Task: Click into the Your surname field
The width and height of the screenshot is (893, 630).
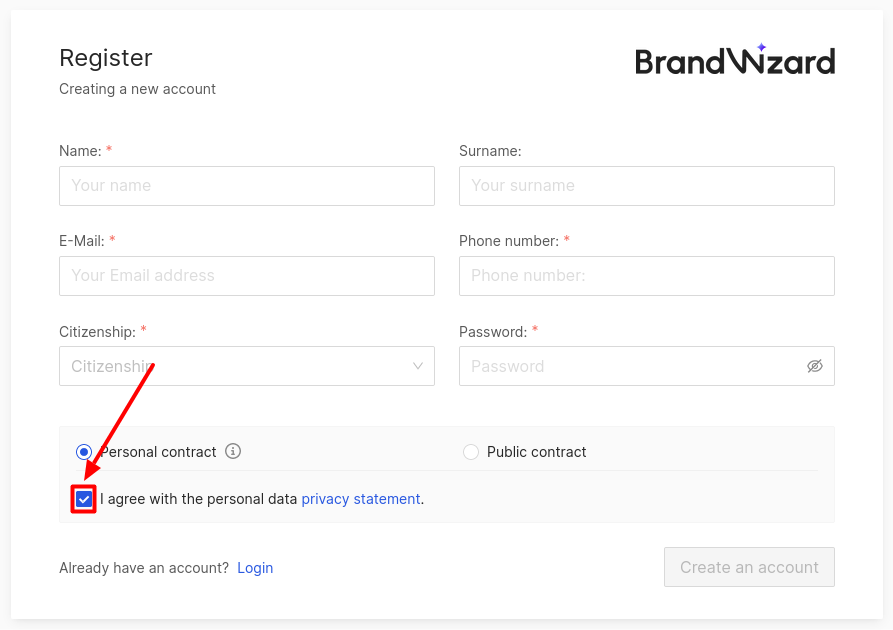Action: [646, 186]
